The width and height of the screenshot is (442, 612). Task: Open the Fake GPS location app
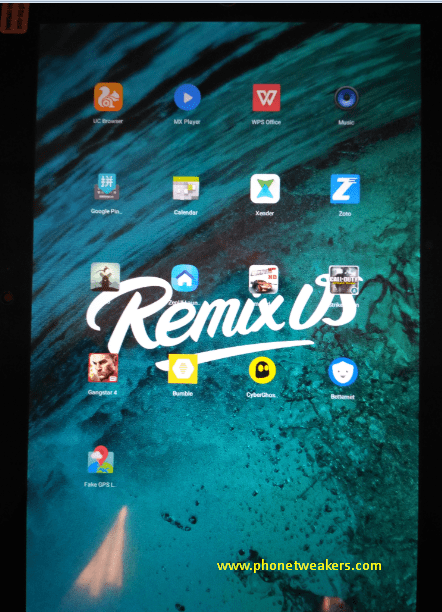101,460
